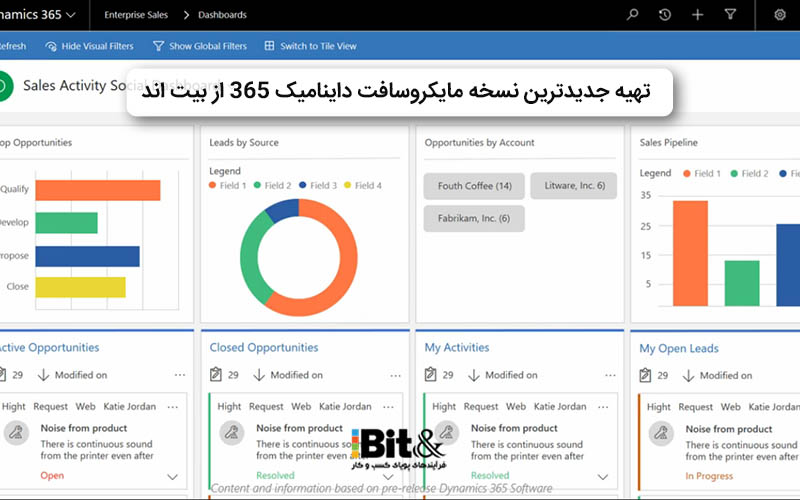Open the Dashboards breadcrumb
800x500 pixels.
tap(222, 15)
